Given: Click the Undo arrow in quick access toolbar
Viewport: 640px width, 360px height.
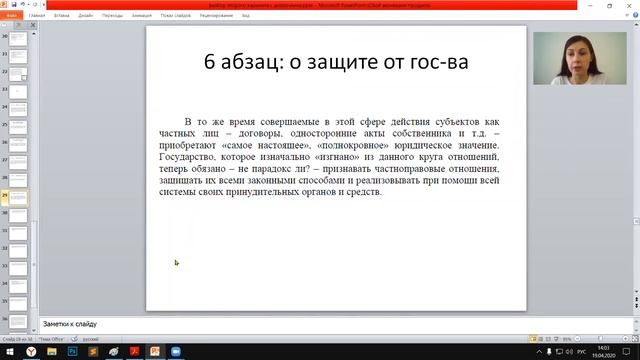Looking at the screenshot, I should [23, 4].
